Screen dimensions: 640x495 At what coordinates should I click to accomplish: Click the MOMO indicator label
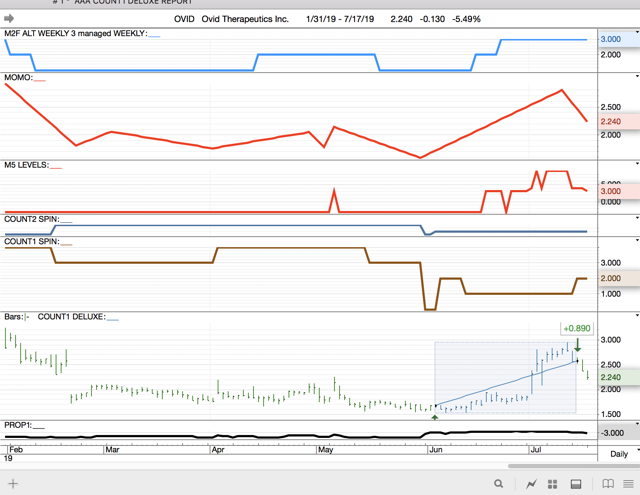click(x=18, y=77)
